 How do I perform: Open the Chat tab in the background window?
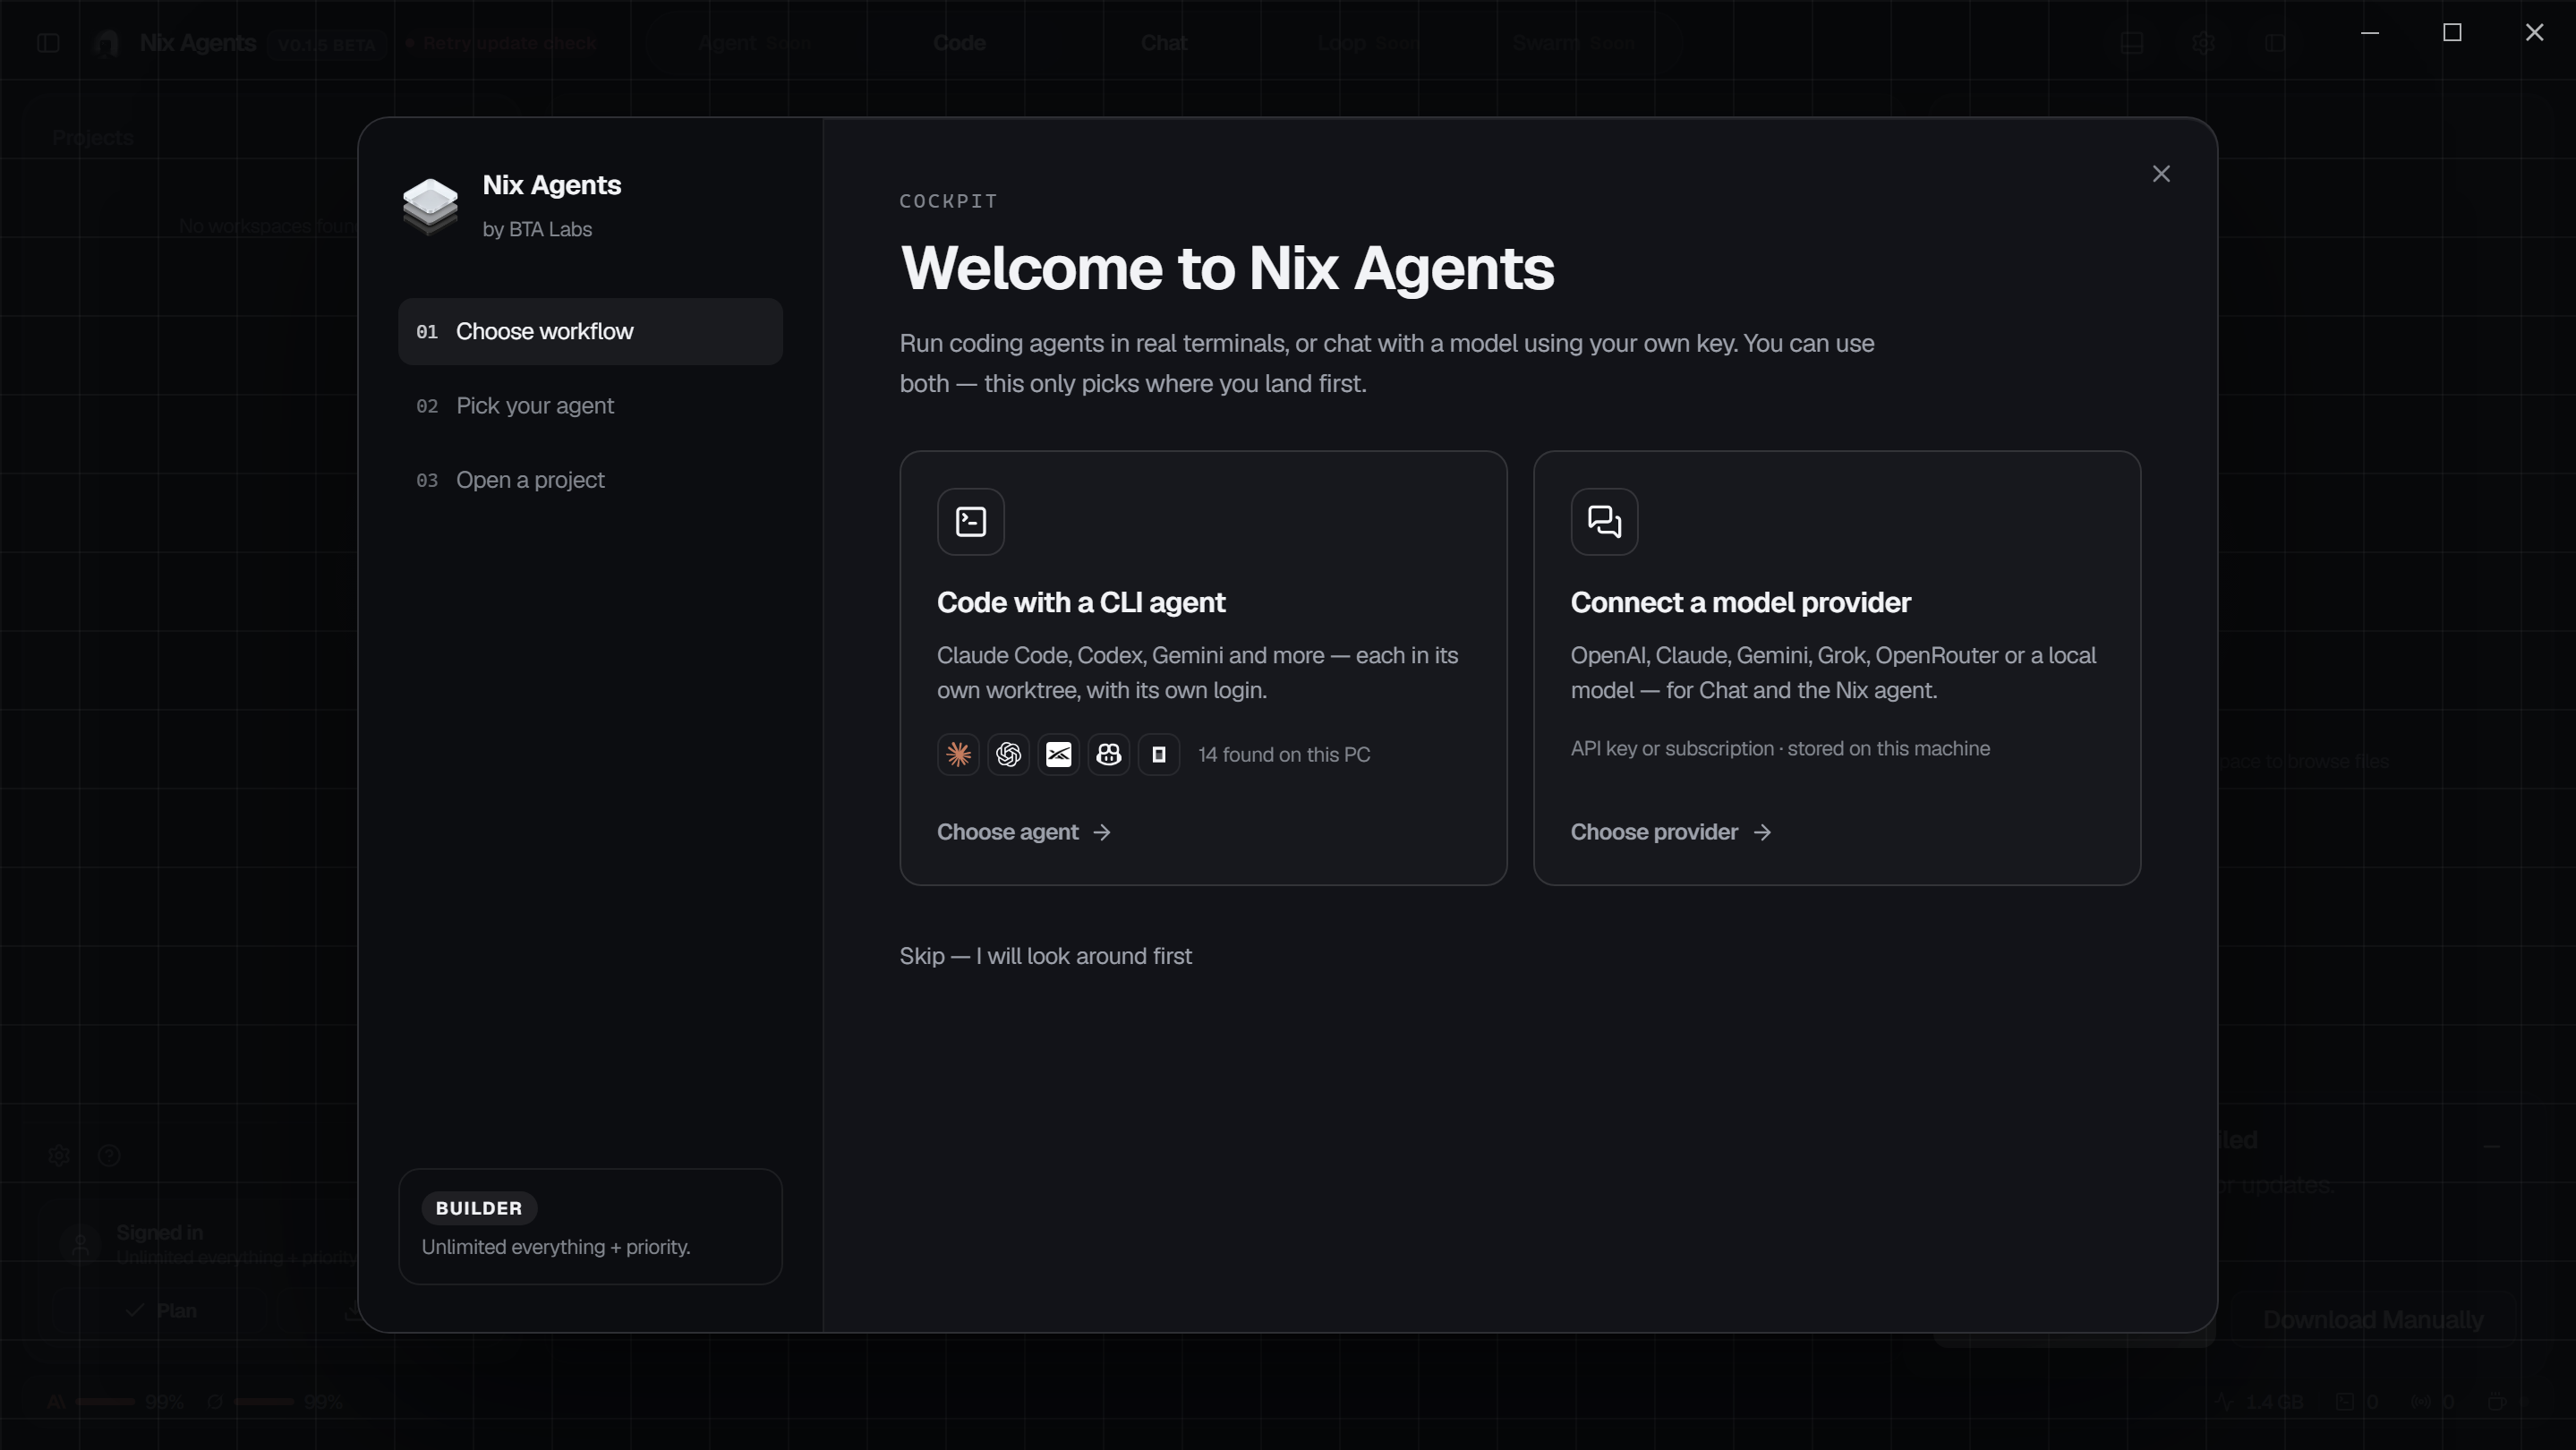point(1164,43)
